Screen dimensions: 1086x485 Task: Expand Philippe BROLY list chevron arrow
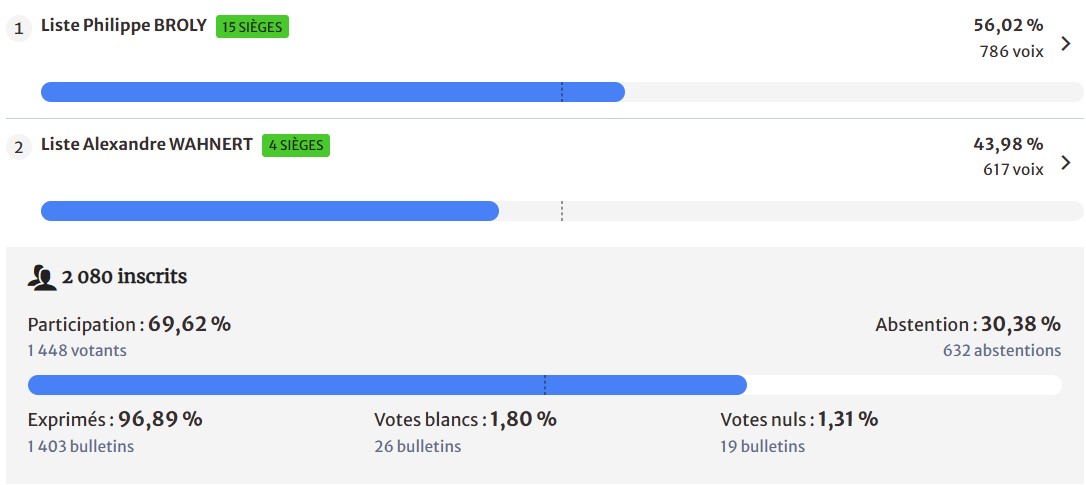click(x=1066, y=44)
